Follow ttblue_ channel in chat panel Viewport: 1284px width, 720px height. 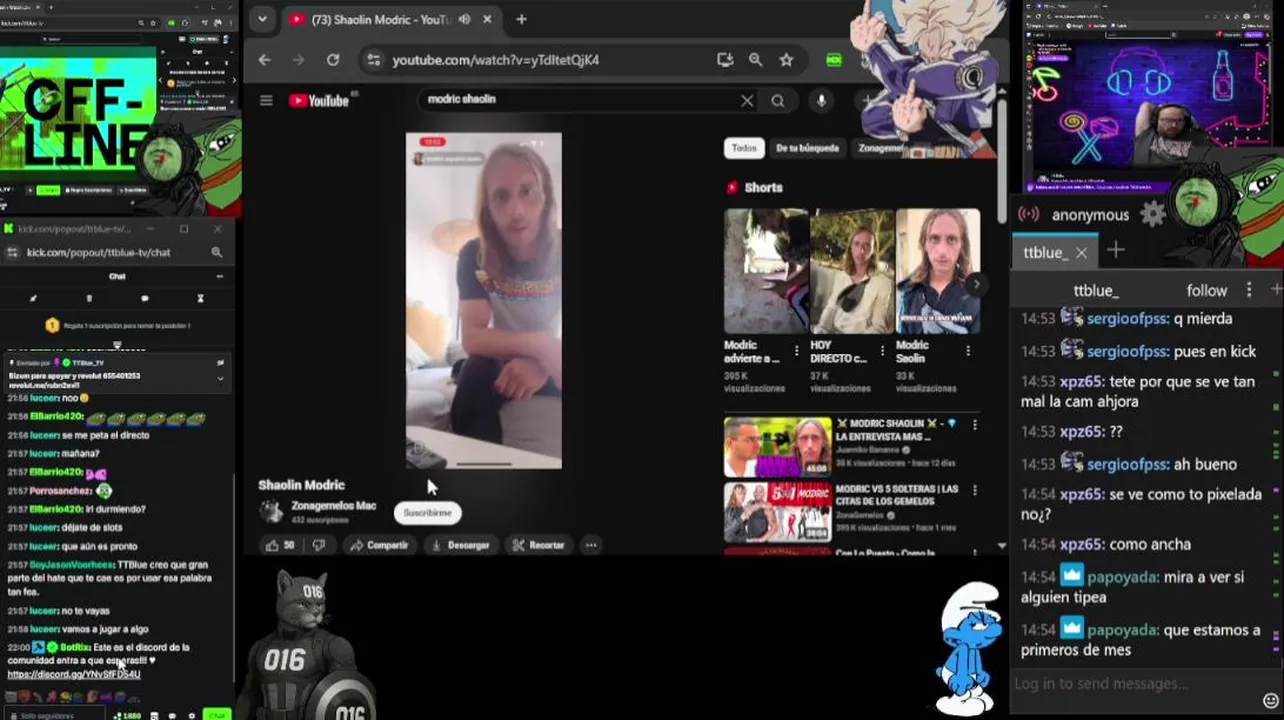pos(1206,290)
